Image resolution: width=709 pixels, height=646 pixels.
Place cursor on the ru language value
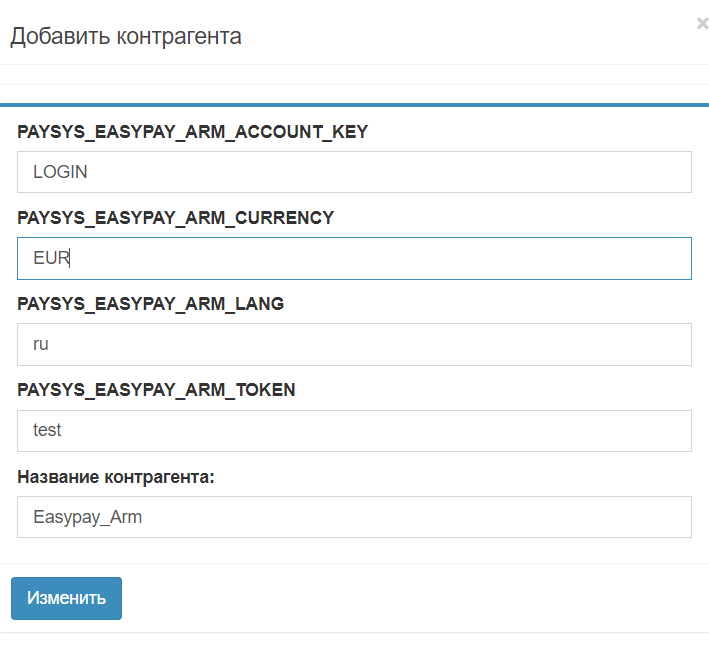tap(41, 344)
